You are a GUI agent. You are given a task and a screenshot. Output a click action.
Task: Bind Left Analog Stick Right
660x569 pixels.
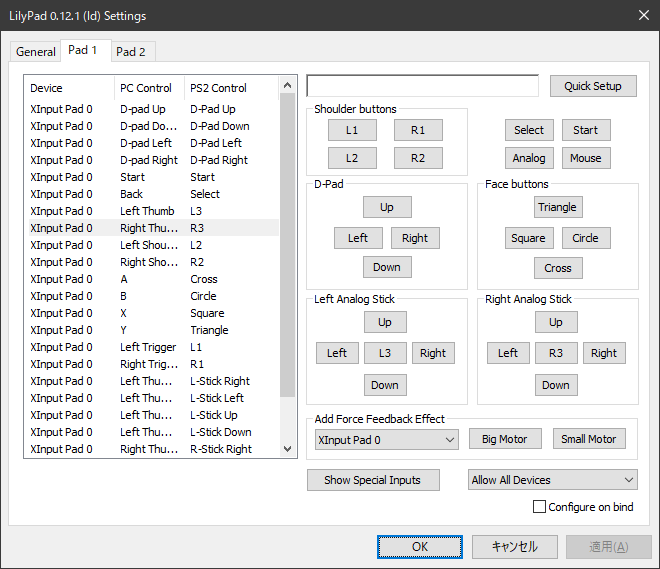point(433,353)
